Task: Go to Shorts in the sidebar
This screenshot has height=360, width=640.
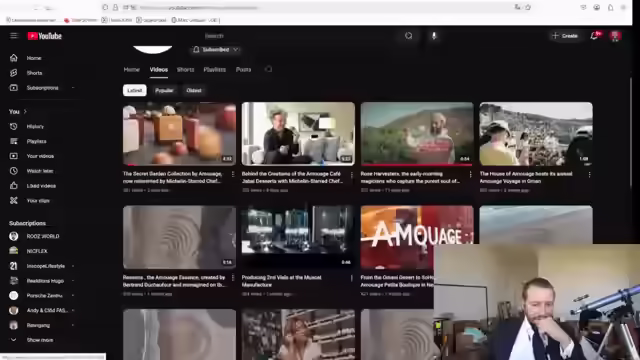Action: click(34, 73)
